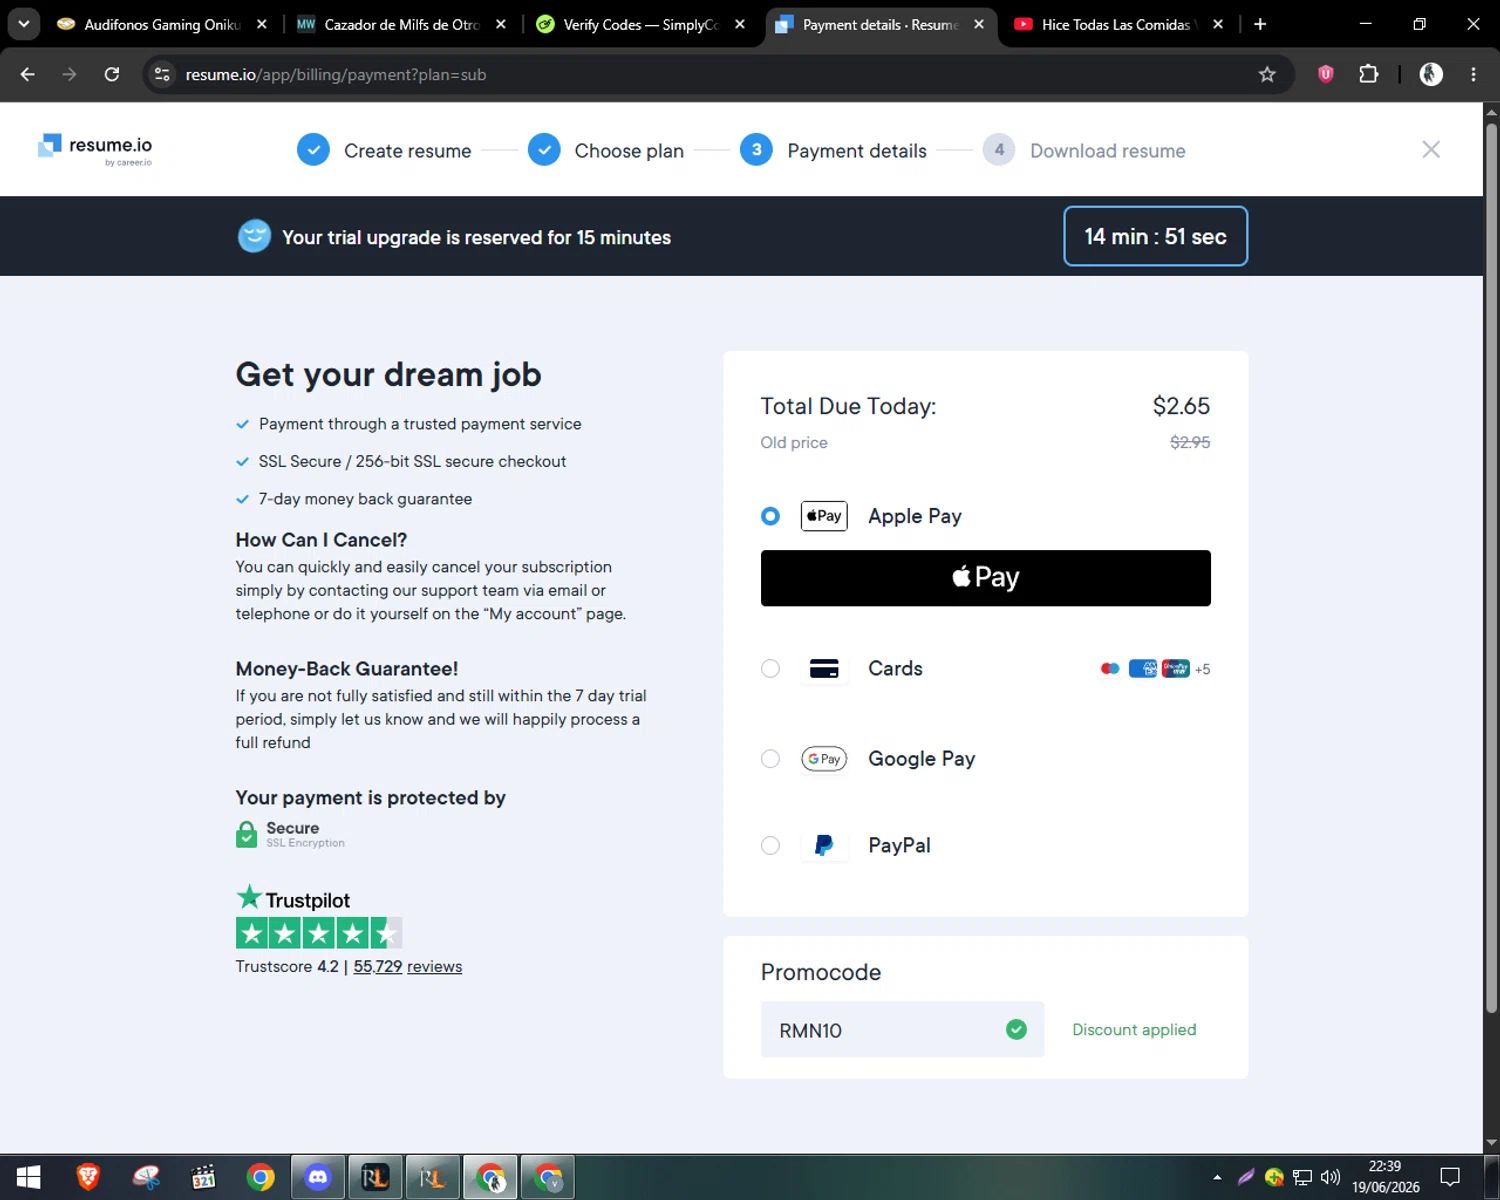The image size is (1500, 1200).
Task: Switch to Audifonos Gaming Oniku tab
Action: 160,24
